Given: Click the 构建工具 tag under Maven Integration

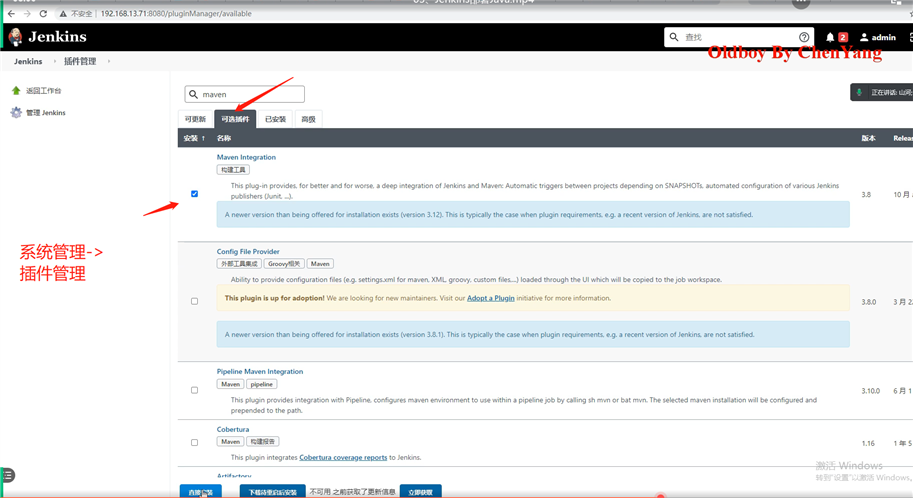Looking at the screenshot, I should coord(233,170).
